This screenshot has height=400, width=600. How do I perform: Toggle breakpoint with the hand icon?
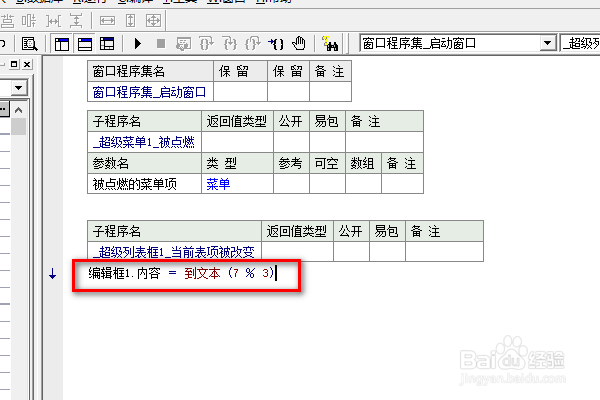tap(299, 43)
